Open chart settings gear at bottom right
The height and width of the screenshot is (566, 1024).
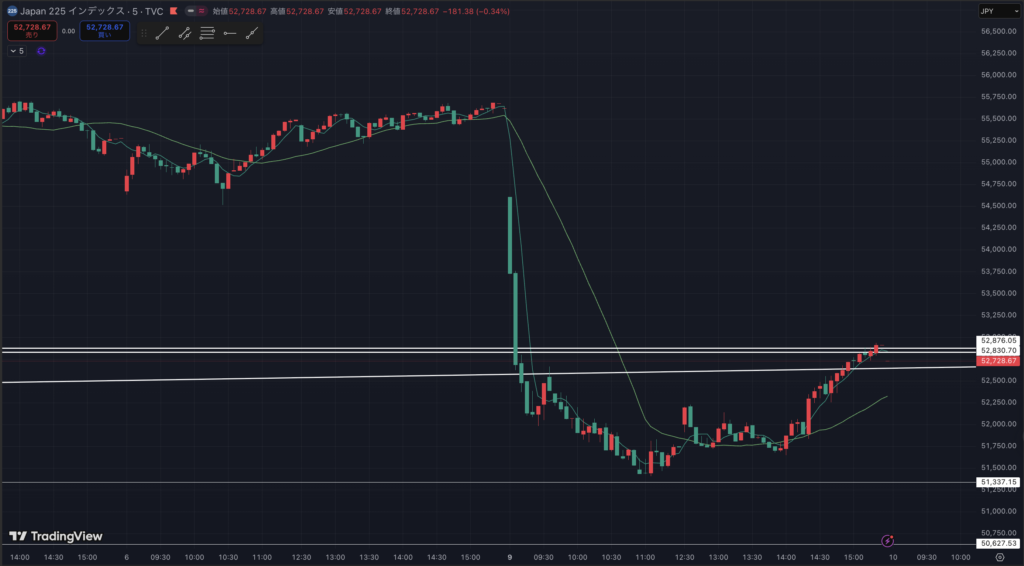coord(999,557)
